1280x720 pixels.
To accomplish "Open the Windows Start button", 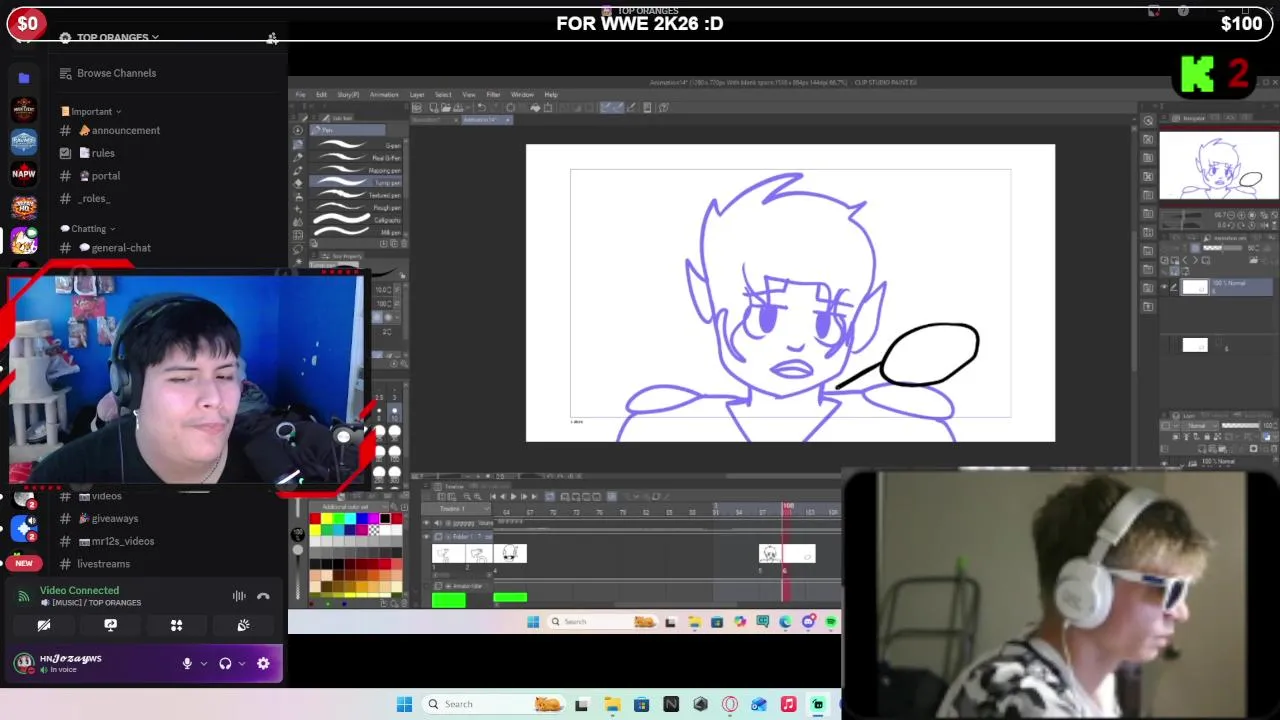I will (x=404, y=704).
